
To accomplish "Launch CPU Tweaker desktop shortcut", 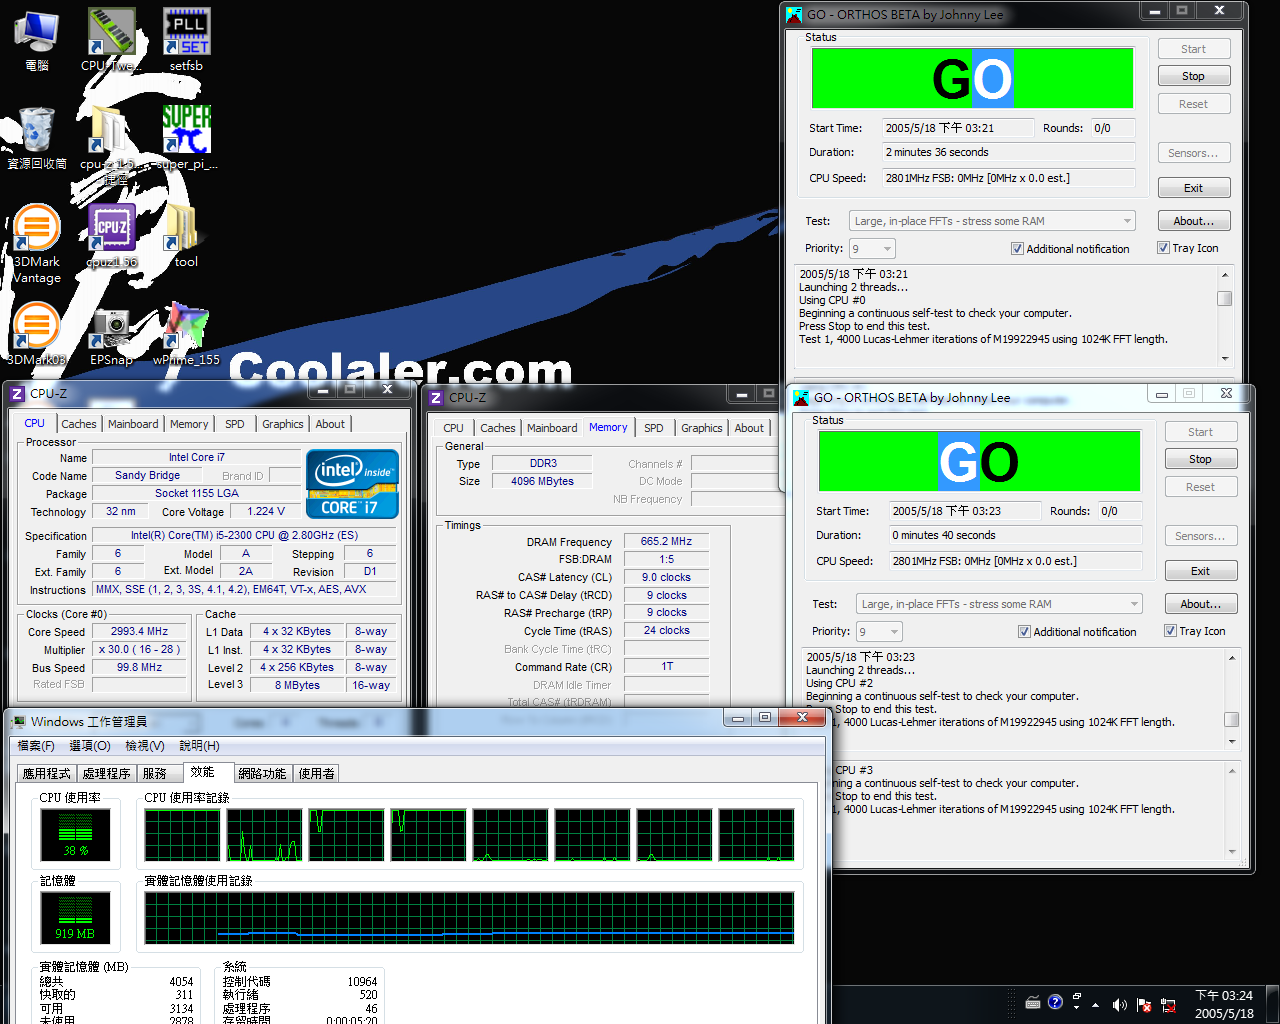I will click(111, 40).
